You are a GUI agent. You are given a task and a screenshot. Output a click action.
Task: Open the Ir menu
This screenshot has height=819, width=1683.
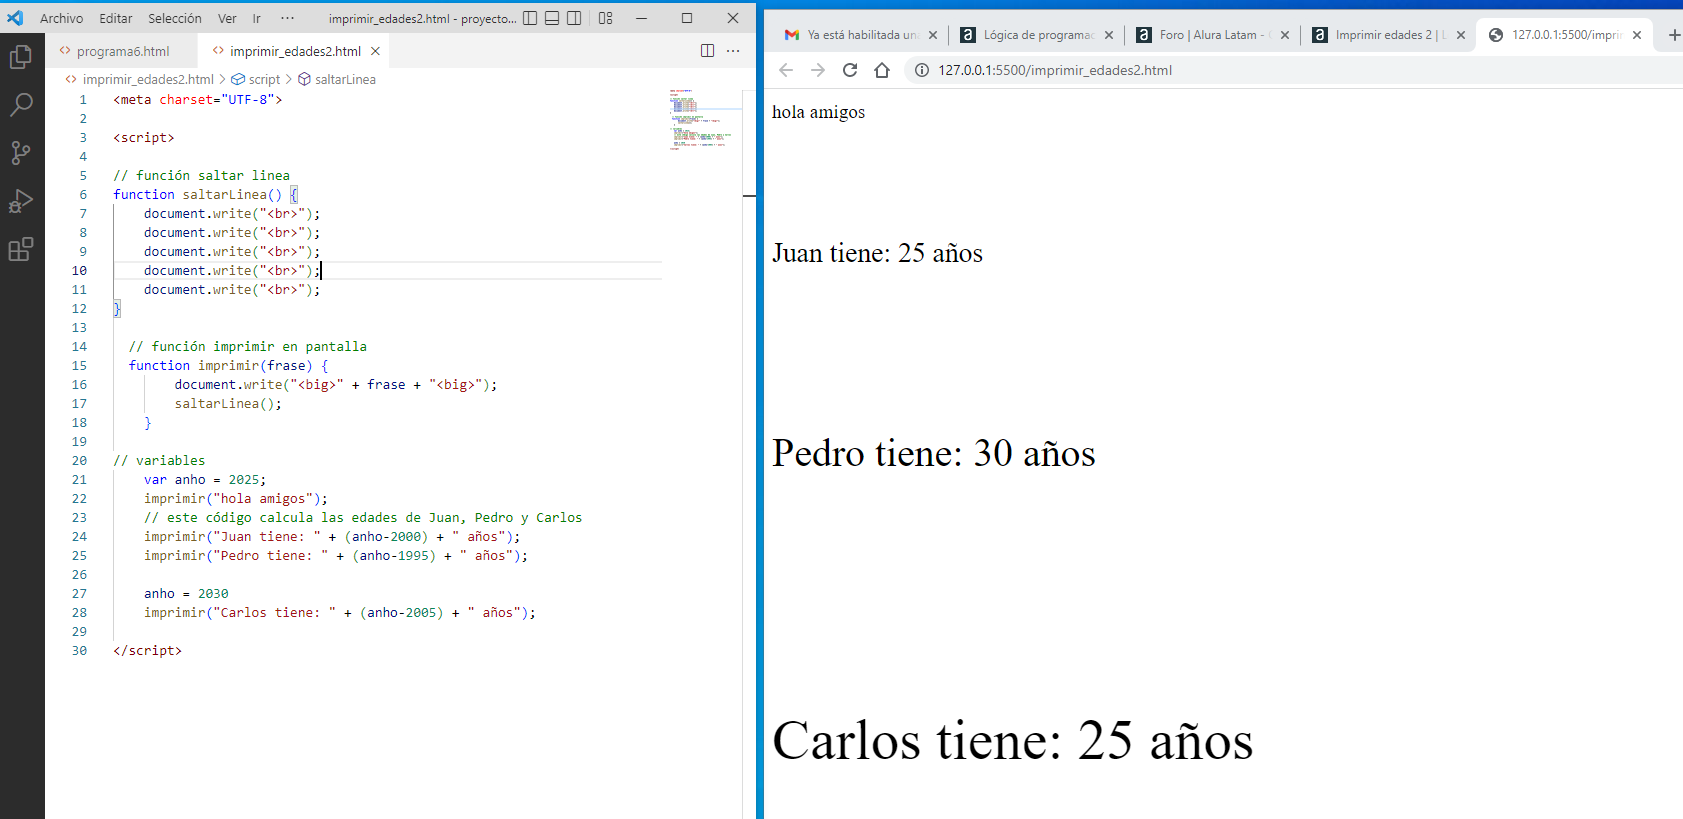(x=256, y=18)
